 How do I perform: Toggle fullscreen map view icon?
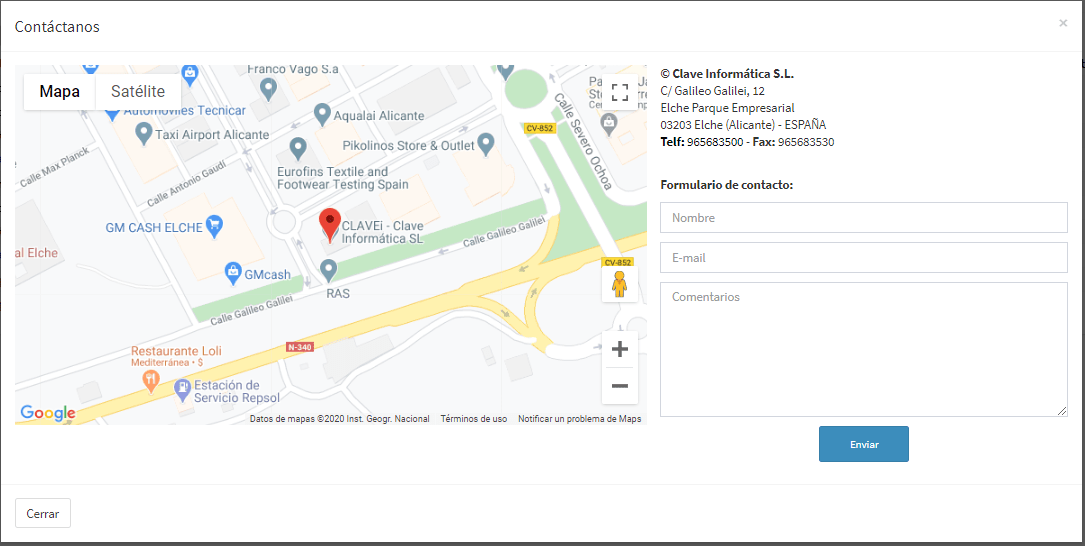point(619,92)
